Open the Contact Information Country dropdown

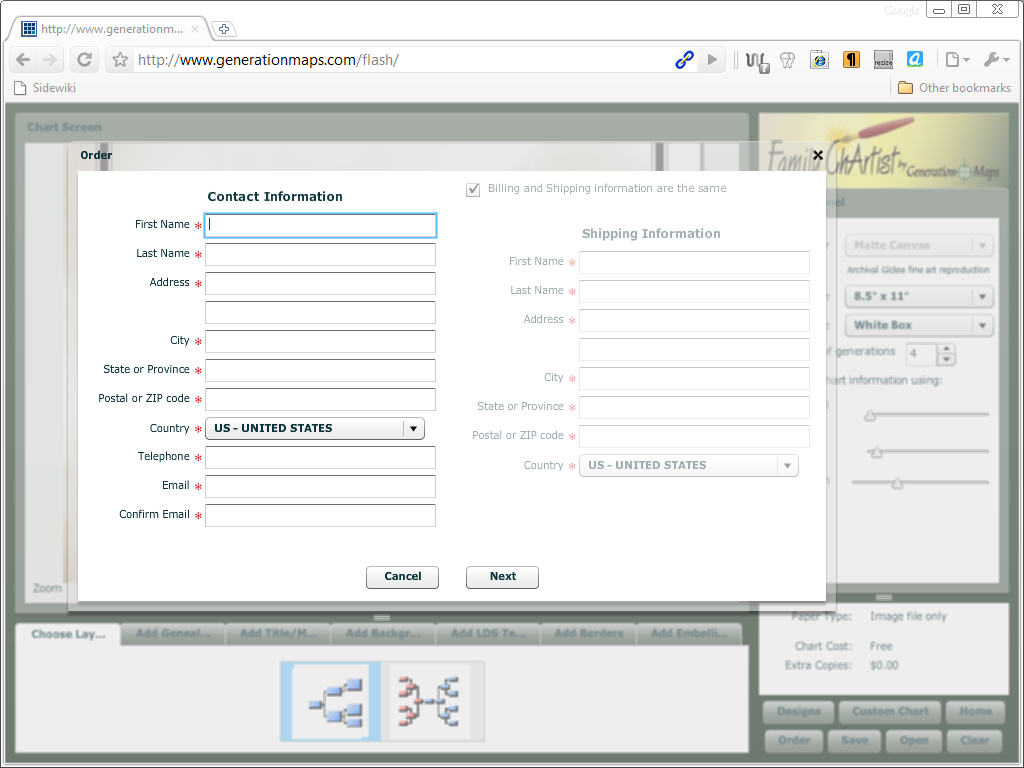point(315,429)
